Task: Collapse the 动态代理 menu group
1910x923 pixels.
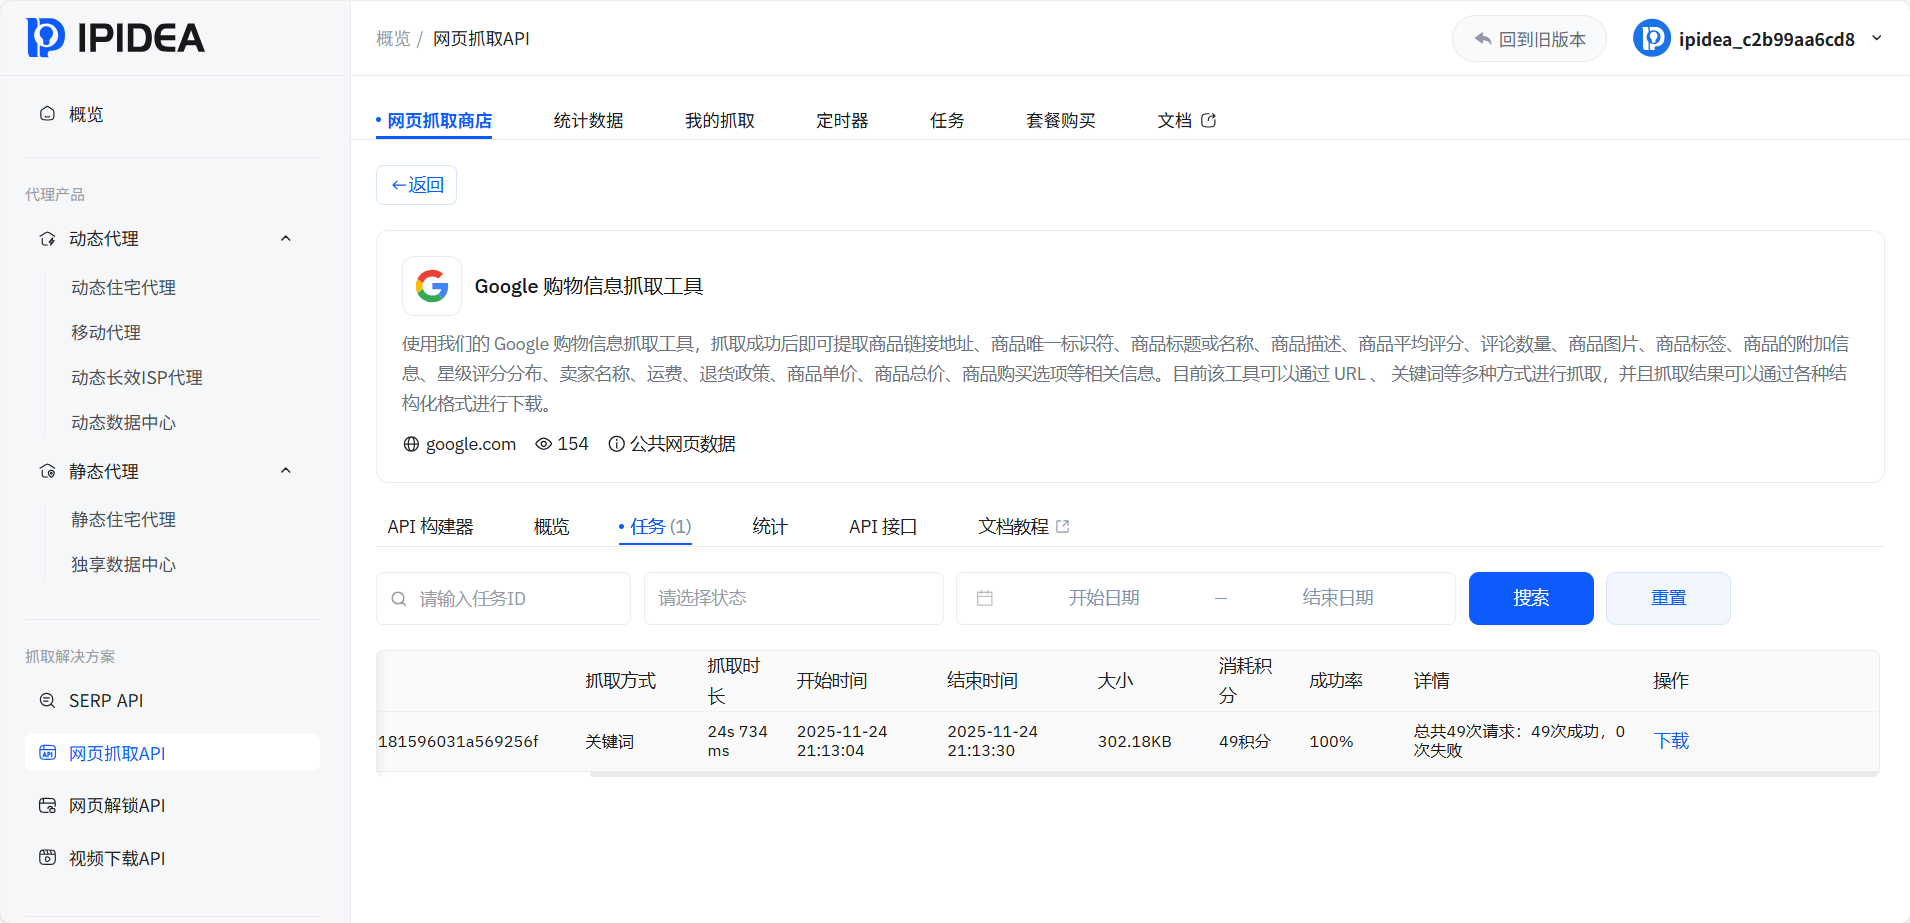Action: tap(286, 239)
